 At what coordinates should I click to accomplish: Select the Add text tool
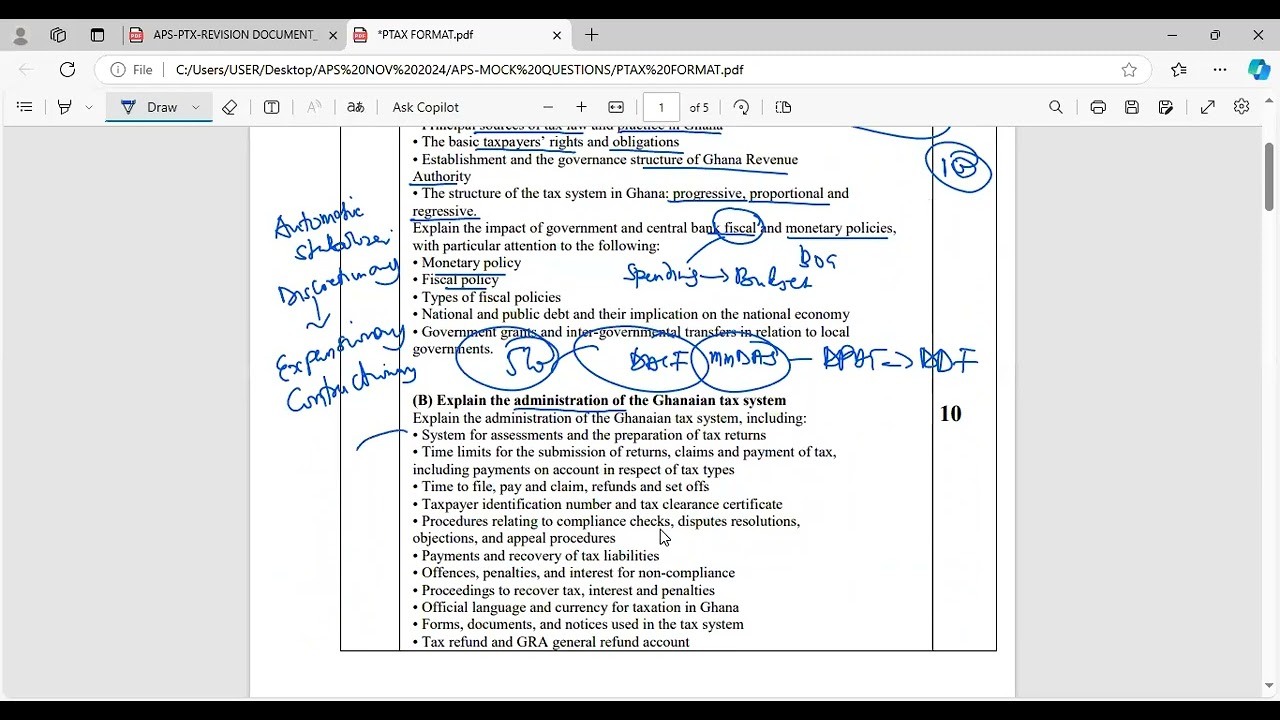click(x=271, y=107)
